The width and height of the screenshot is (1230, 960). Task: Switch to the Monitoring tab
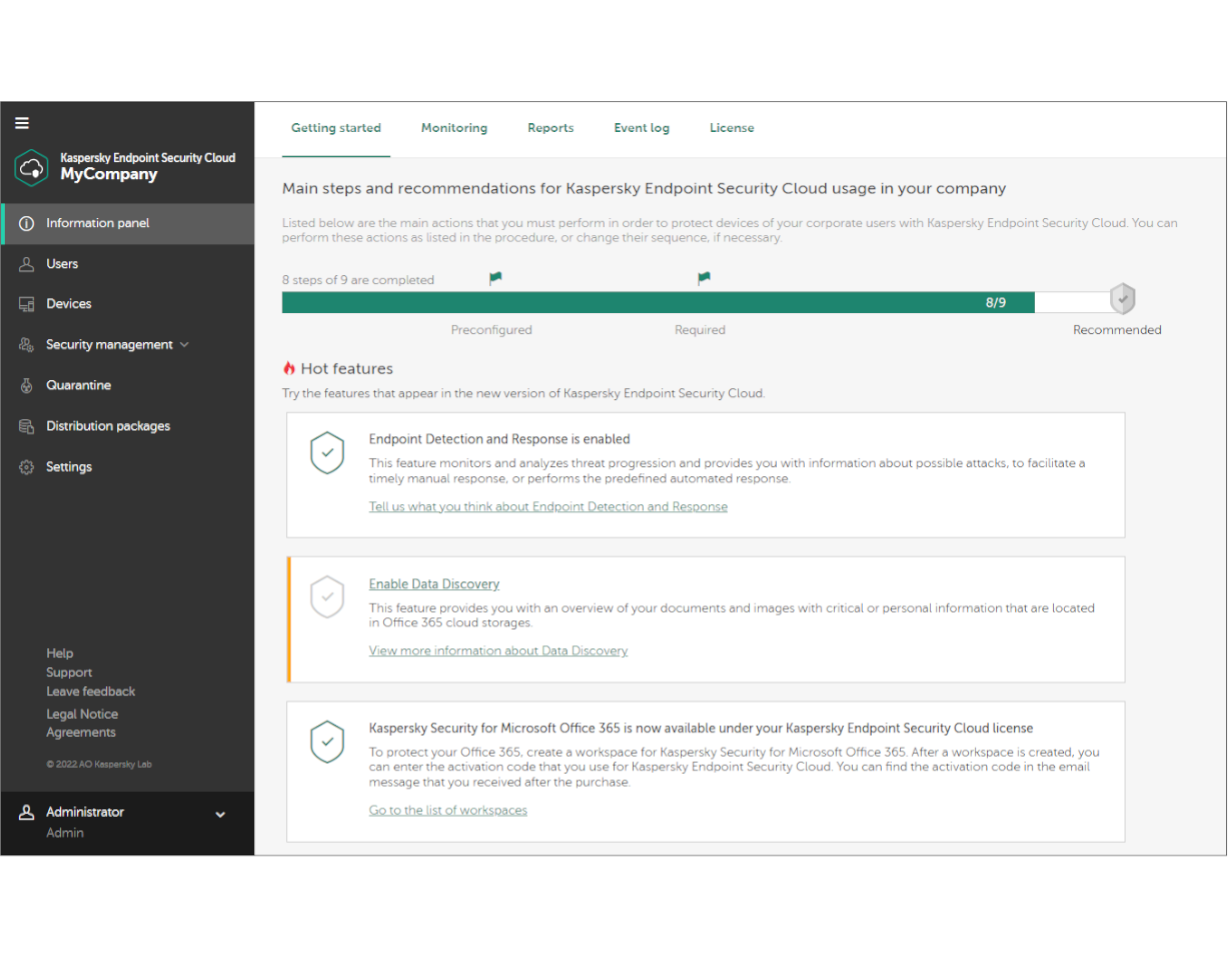[454, 128]
